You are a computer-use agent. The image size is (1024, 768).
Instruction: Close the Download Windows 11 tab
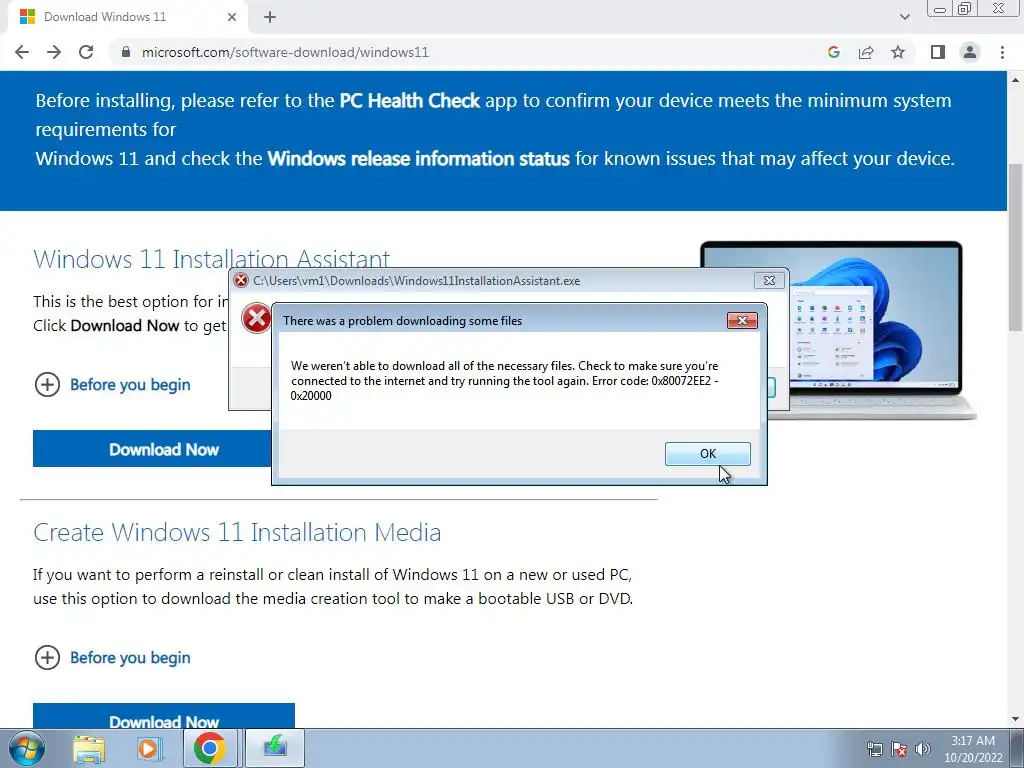point(232,18)
